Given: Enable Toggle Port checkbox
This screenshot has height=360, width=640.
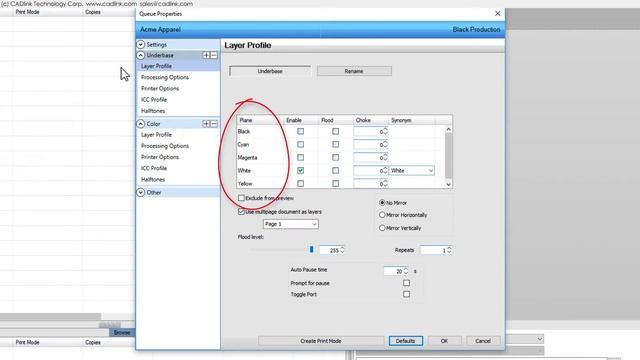Looking at the screenshot, I should click(407, 294).
